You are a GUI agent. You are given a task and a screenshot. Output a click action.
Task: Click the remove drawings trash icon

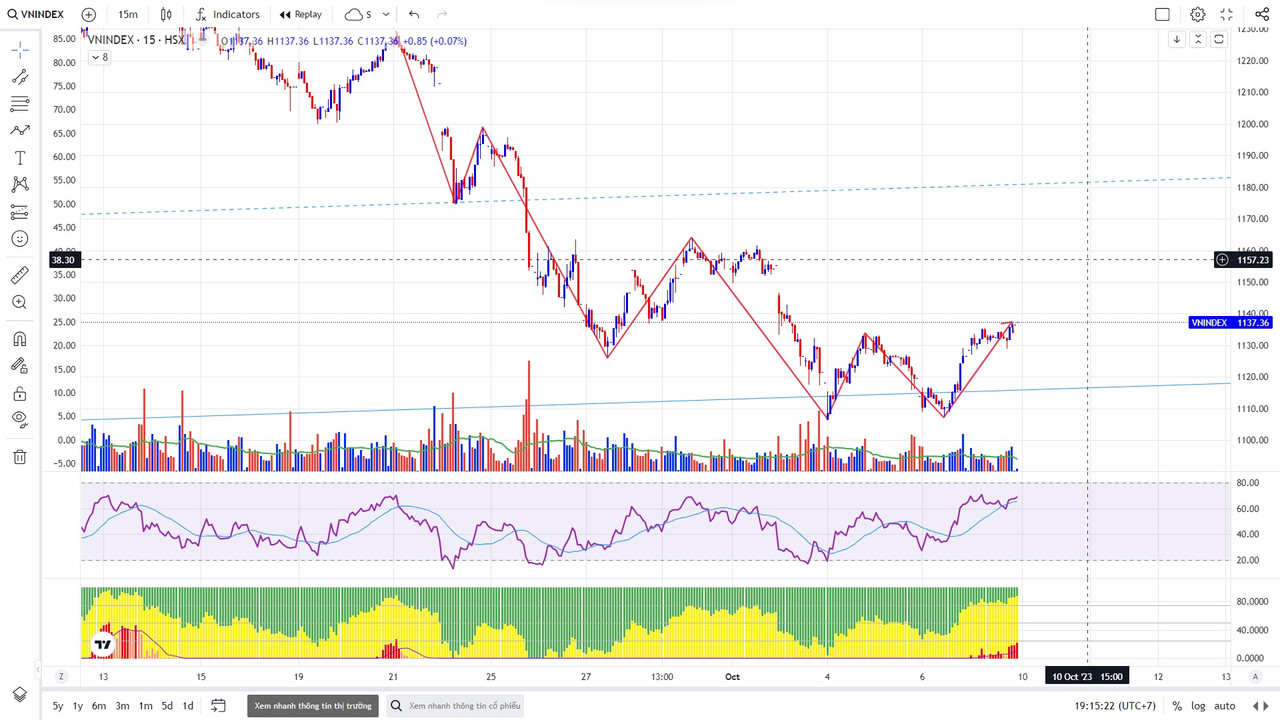20,457
